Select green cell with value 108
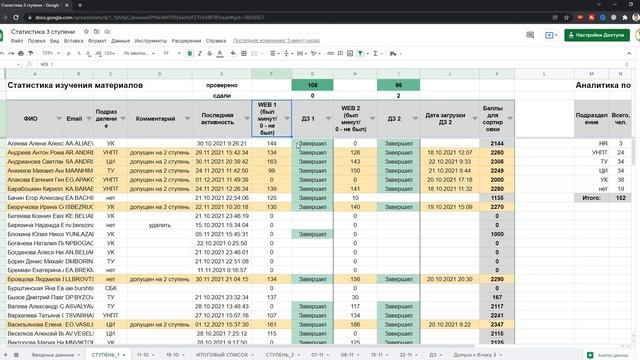Screen dimensions: 640x360 (313, 85)
